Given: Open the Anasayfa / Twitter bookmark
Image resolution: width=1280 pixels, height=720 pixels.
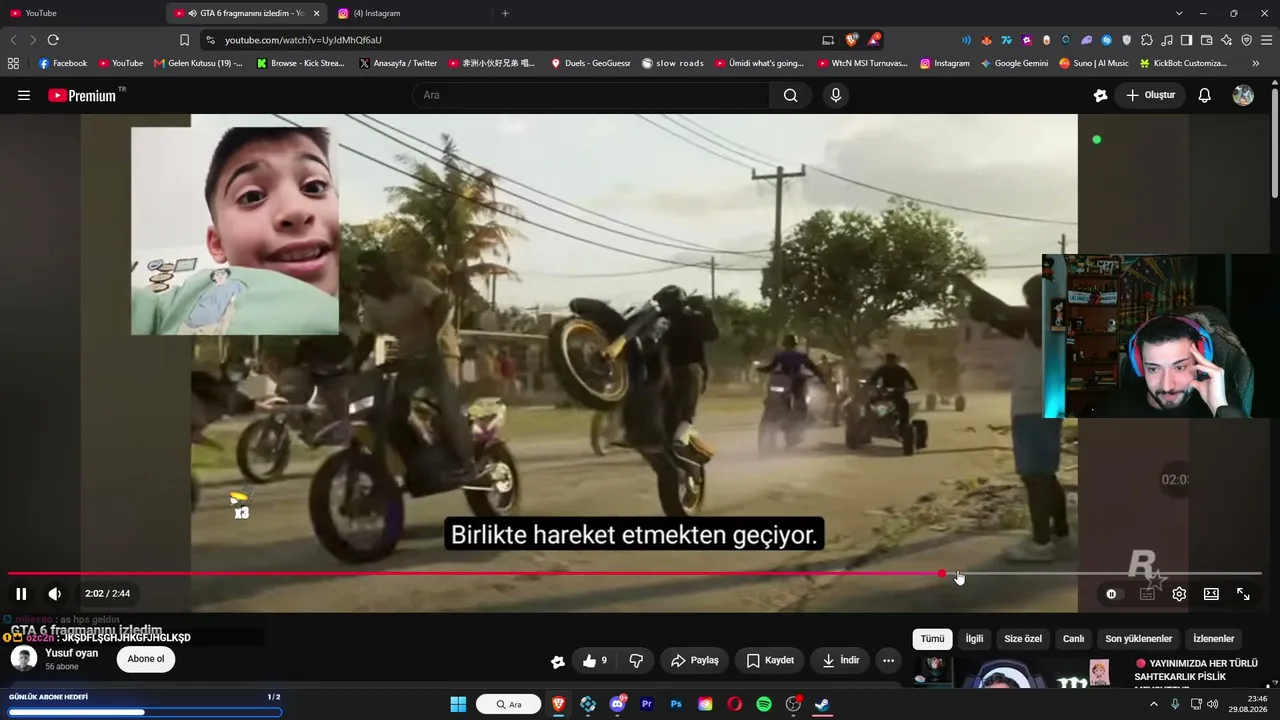Looking at the screenshot, I should (x=398, y=63).
